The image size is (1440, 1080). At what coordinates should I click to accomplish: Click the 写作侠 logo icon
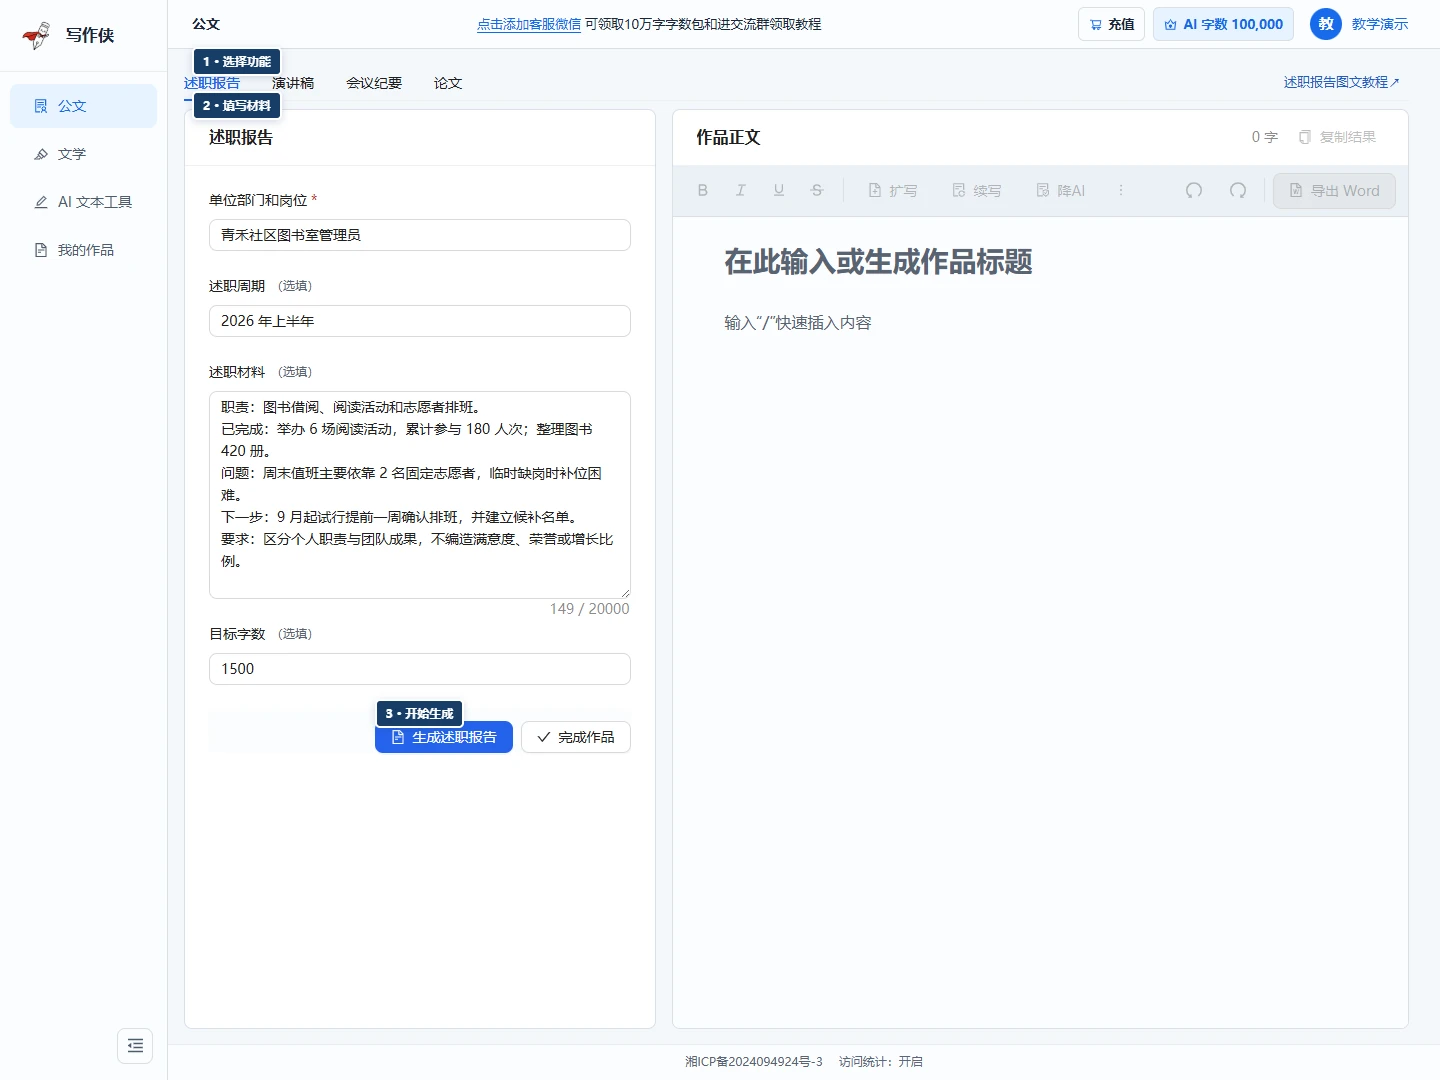37,35
